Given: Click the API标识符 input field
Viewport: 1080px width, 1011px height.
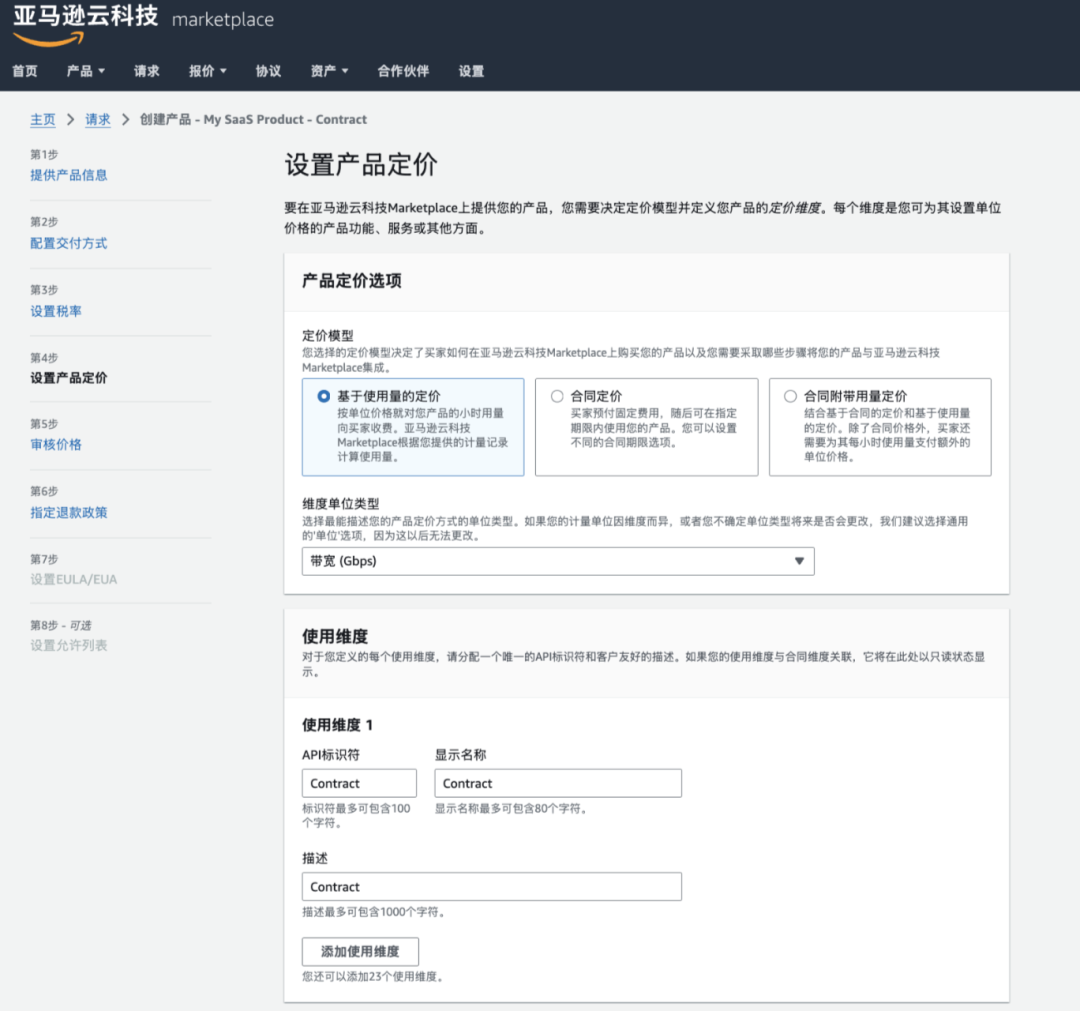Looking at the screenshot, I should pos(358,783).
